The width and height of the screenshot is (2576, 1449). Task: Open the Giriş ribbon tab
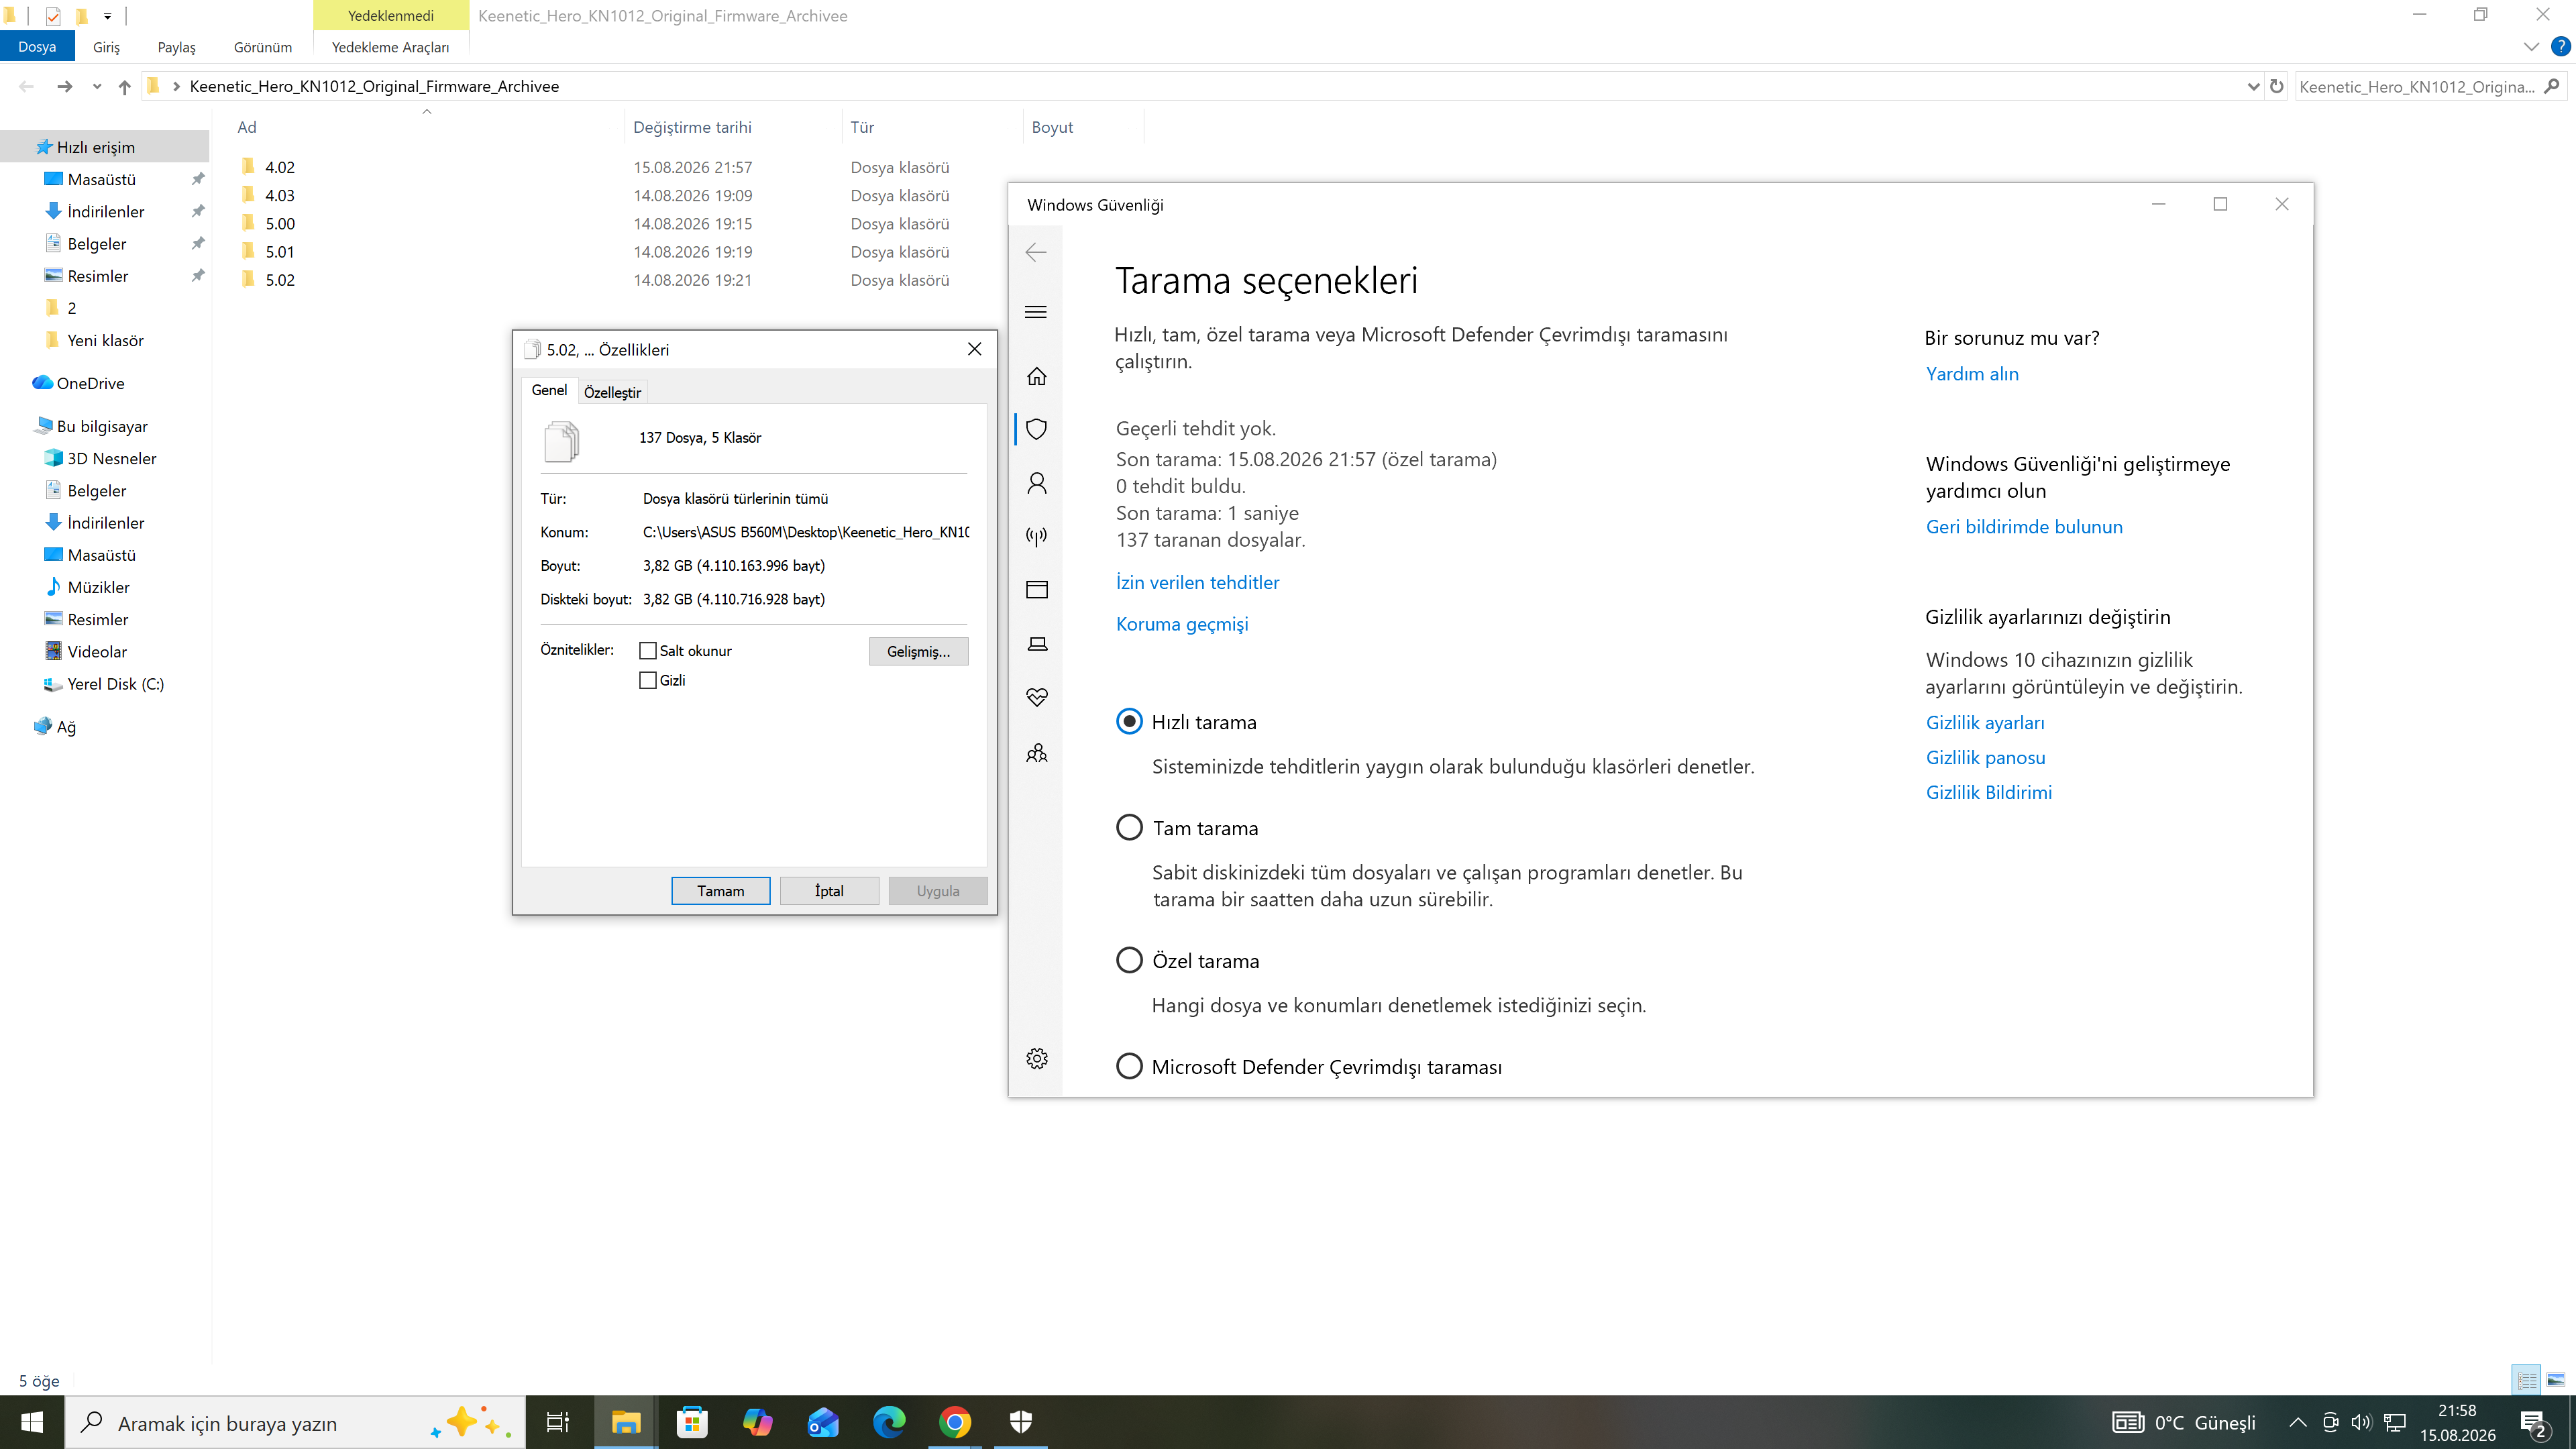(x=106, y=47)
